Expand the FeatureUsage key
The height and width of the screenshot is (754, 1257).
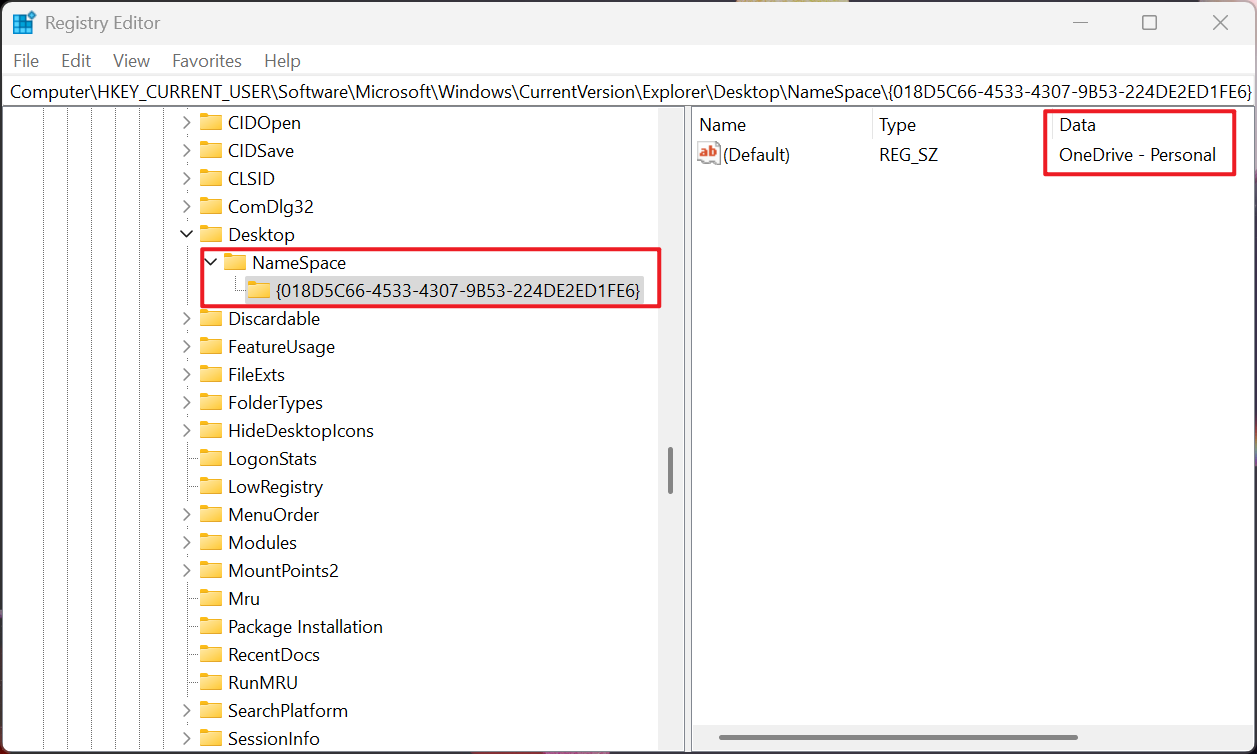click(186, 347)
